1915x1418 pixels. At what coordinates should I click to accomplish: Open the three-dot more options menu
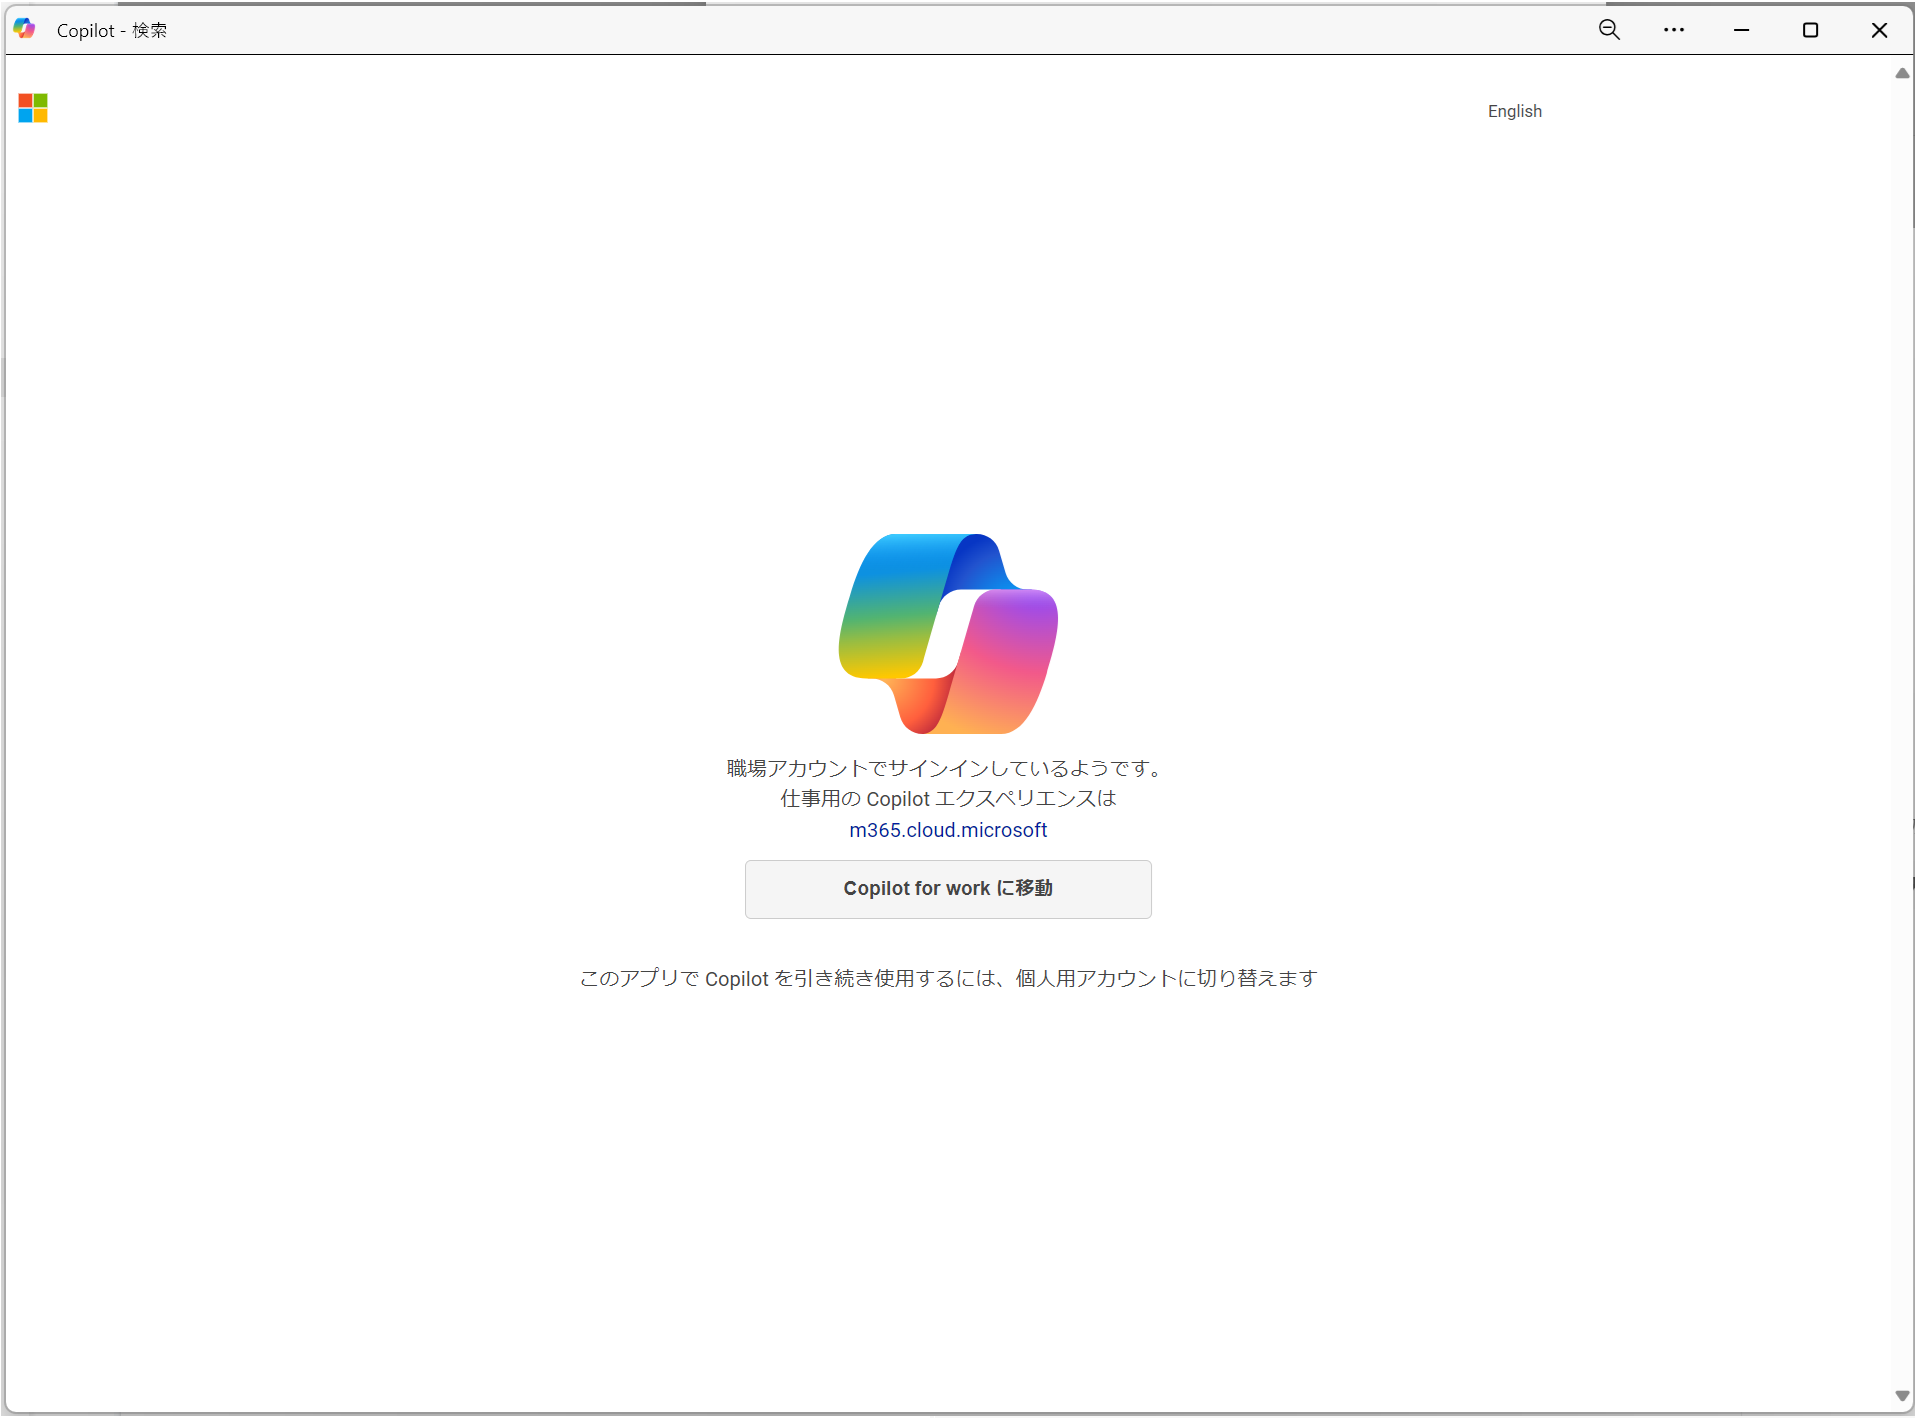point(1673,30)
